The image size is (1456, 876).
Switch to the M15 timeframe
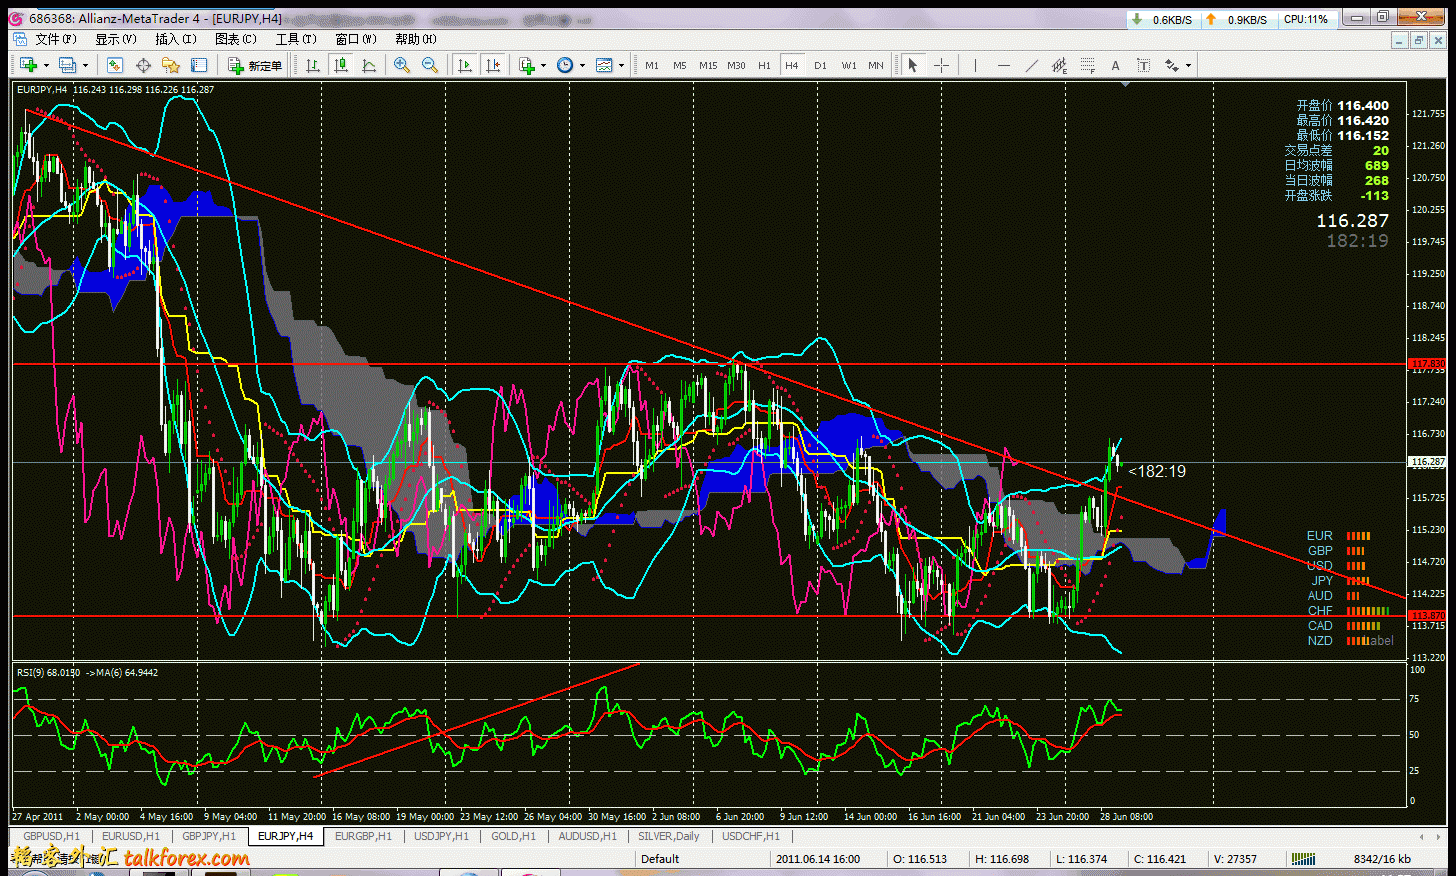[708, 65]
